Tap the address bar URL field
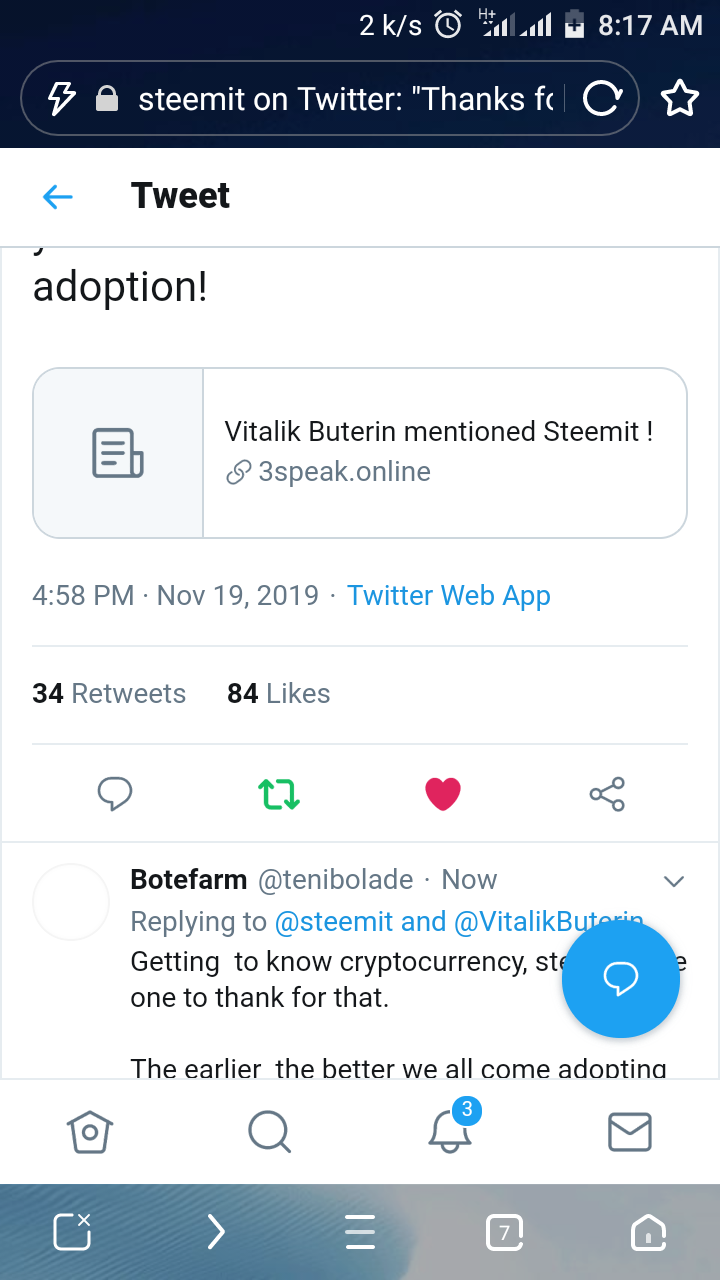The width and height of the screenshot is (720, 1280). 345,98
